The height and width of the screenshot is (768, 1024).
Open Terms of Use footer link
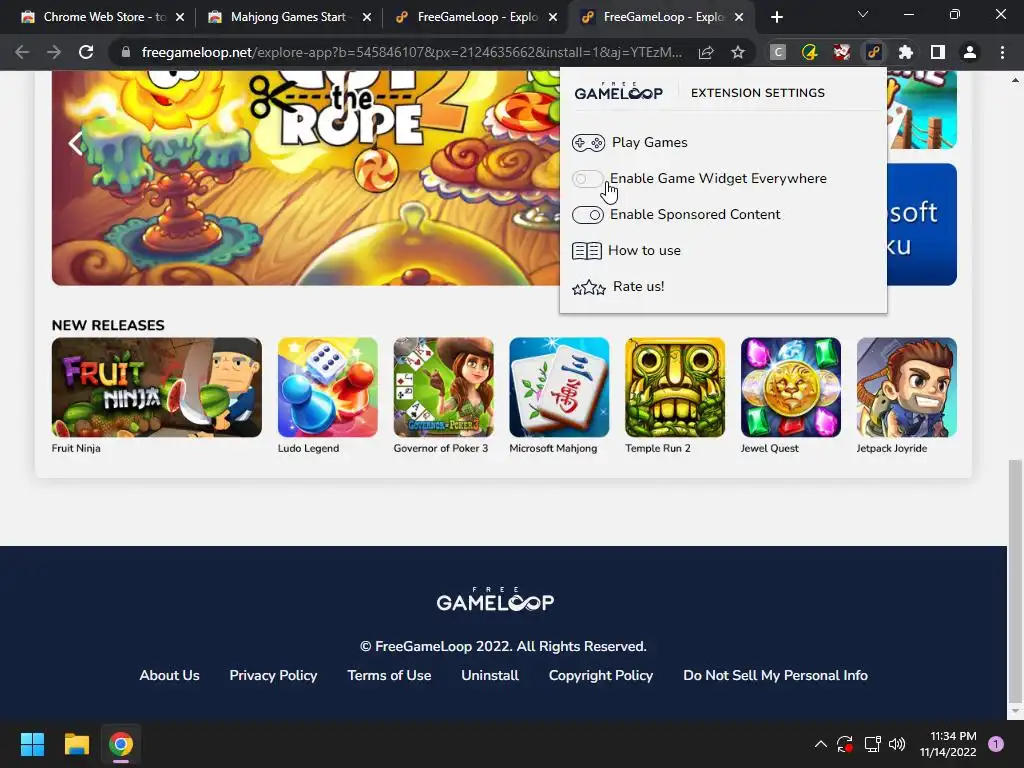click(x=389, y=675)
